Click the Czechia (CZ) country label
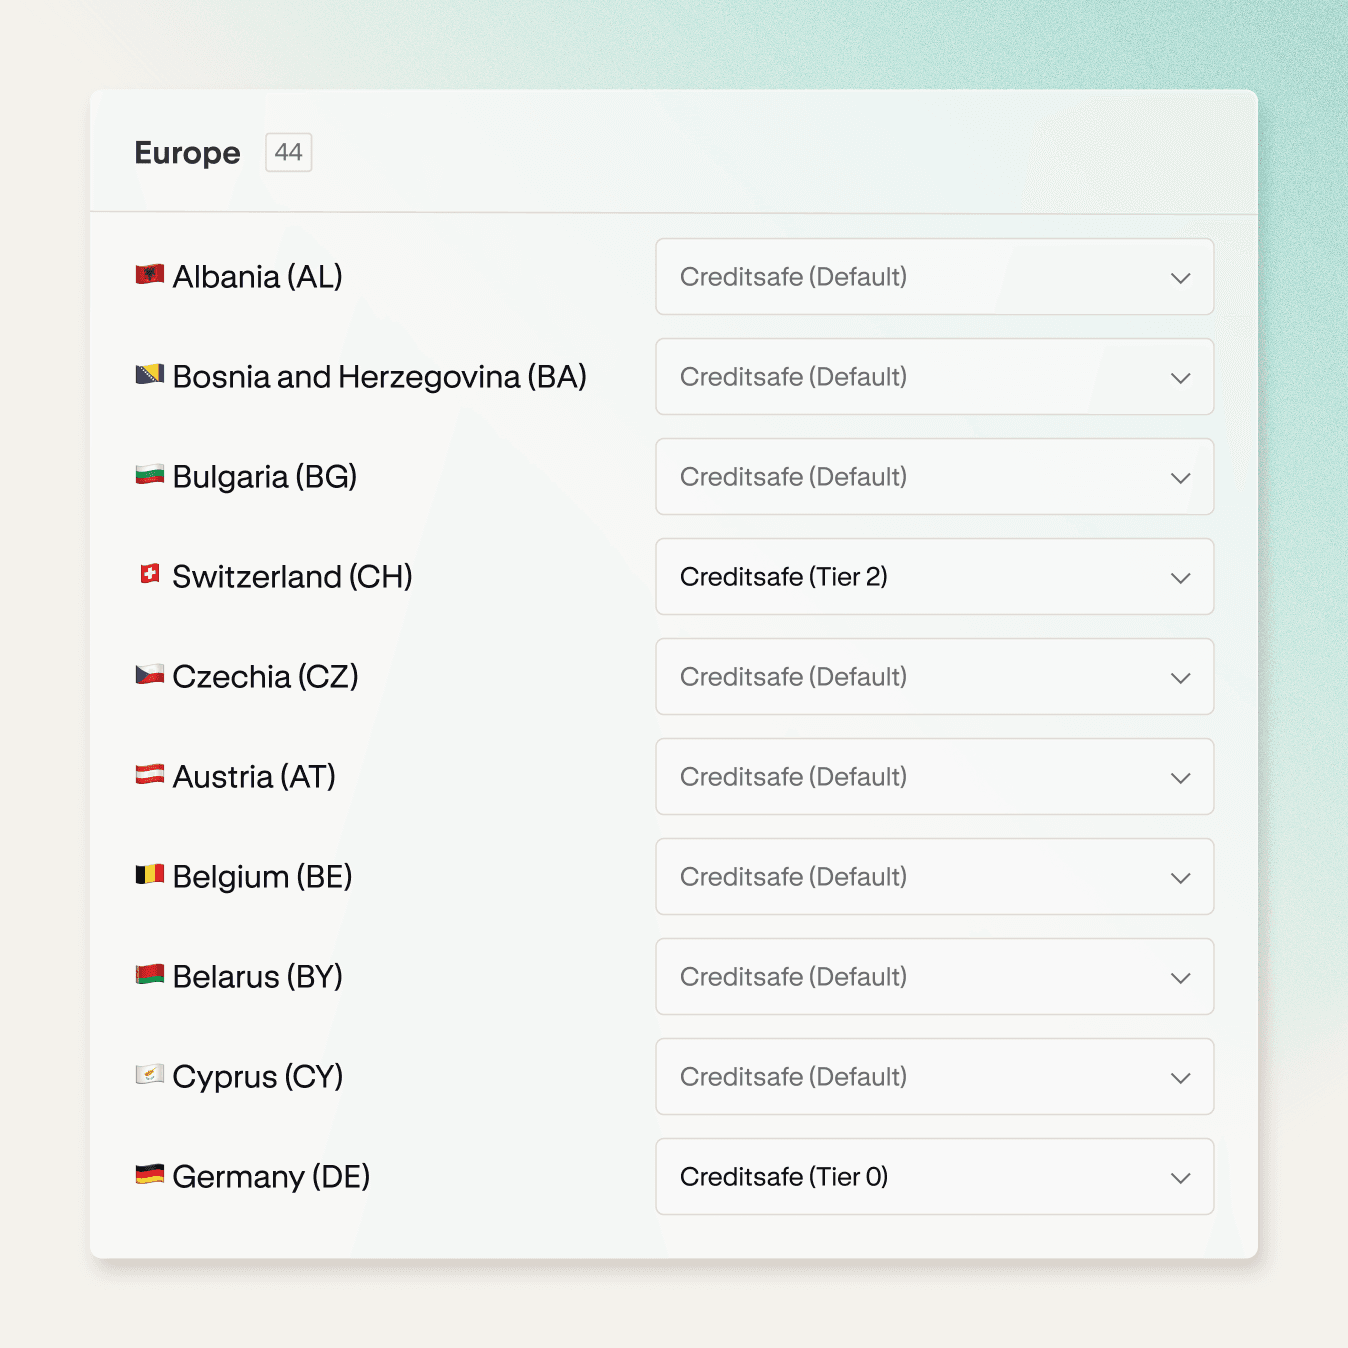Screen dimensions: 1348x1348 pos(265,677)
